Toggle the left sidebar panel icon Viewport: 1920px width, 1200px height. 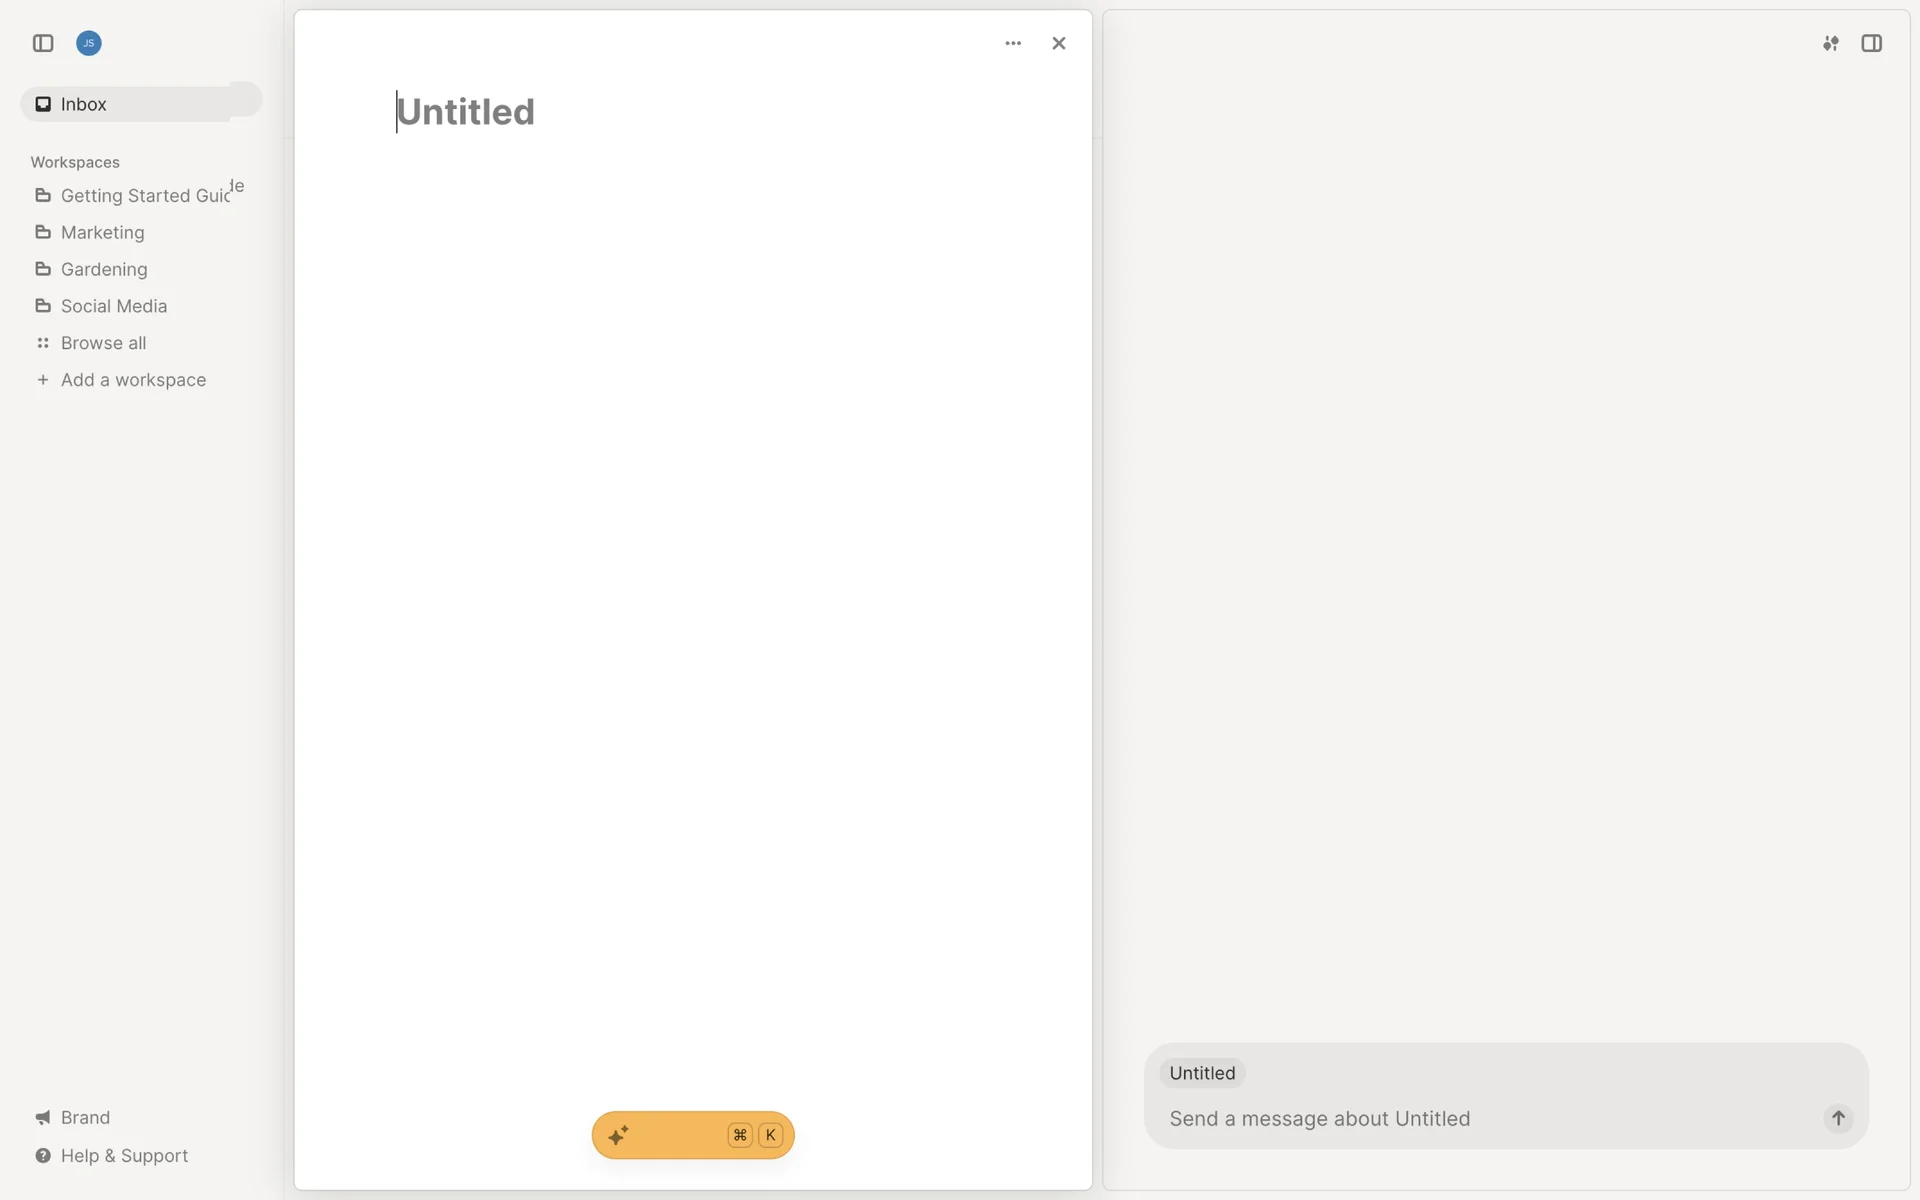(x=43, y=43)
